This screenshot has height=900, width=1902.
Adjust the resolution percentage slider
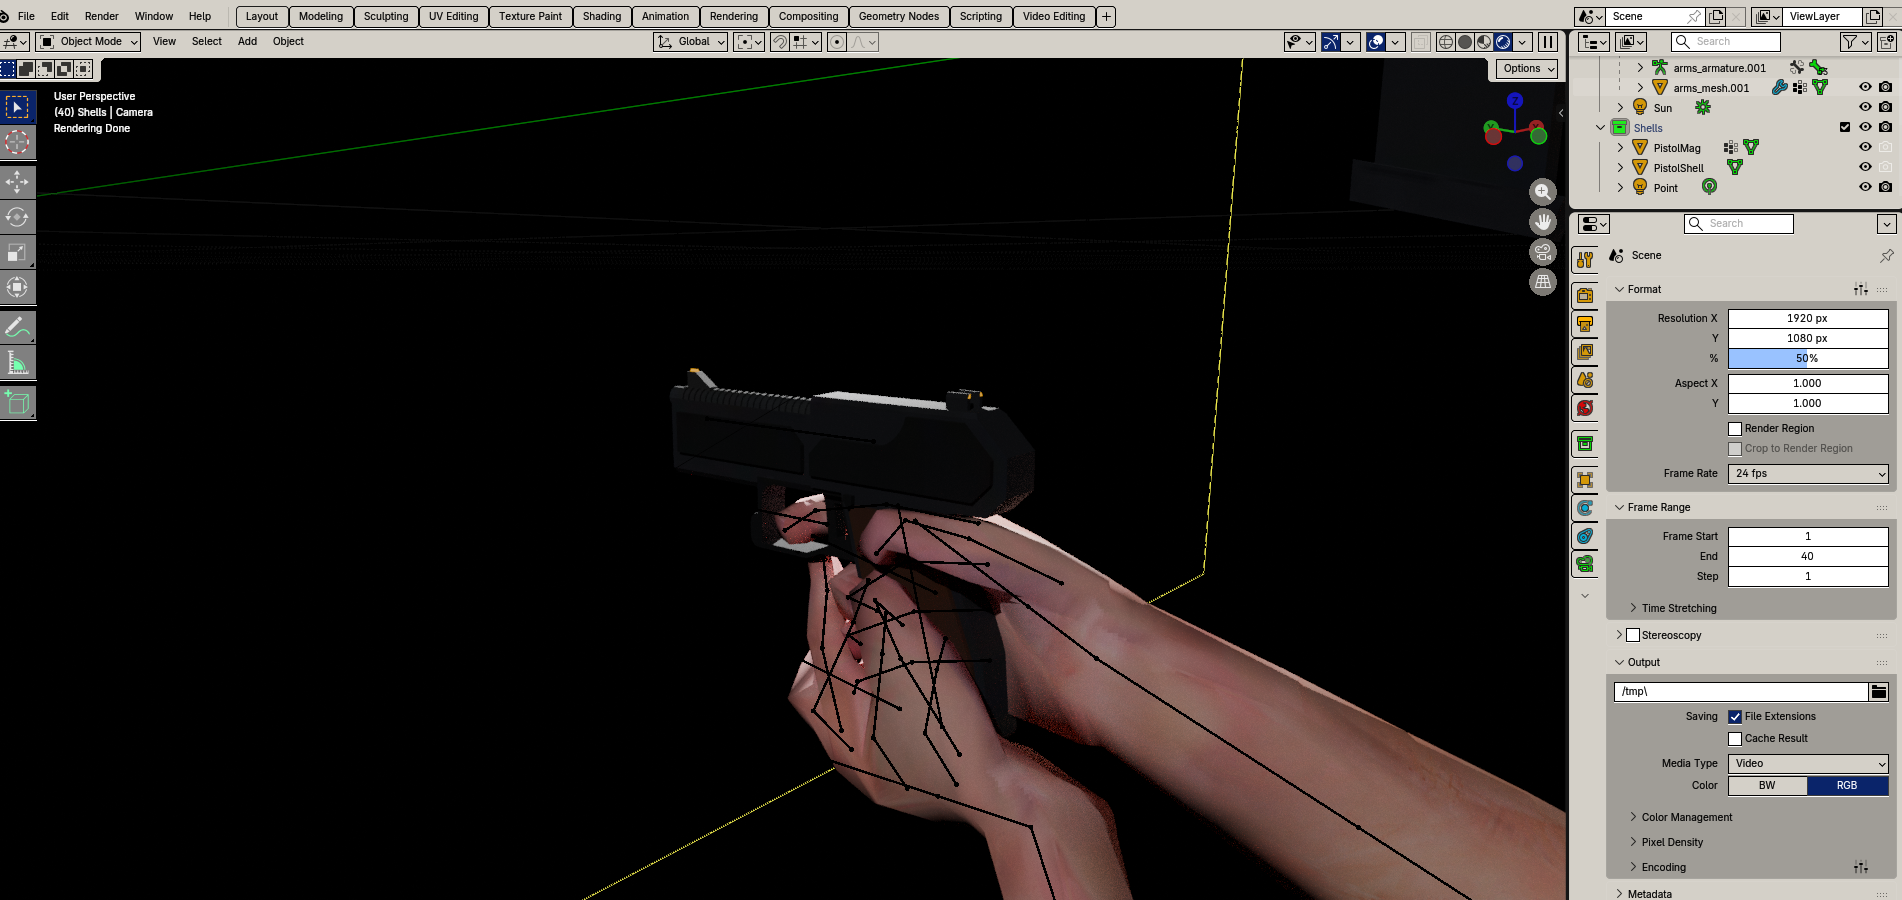point(1808,358)
